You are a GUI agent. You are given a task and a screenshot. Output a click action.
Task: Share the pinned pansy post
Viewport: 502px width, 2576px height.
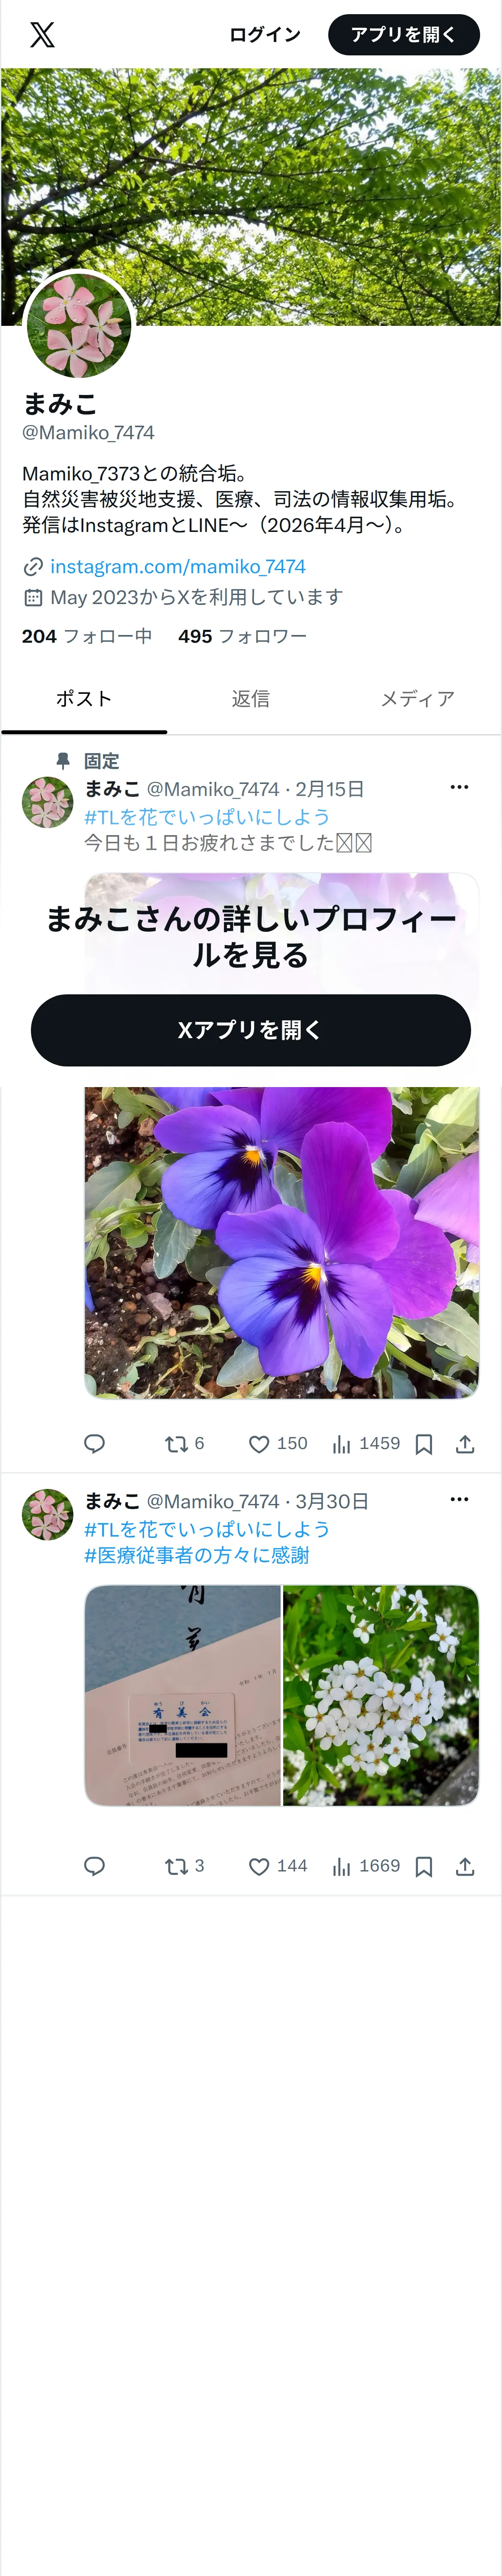(465, 1444)
